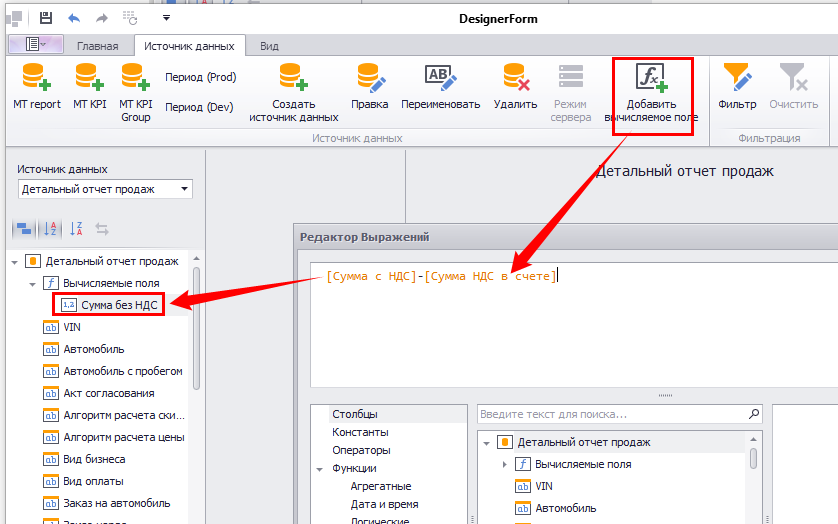Open Правка to edit data source
Screen dimensions: 838x524
tap(370, 78)
